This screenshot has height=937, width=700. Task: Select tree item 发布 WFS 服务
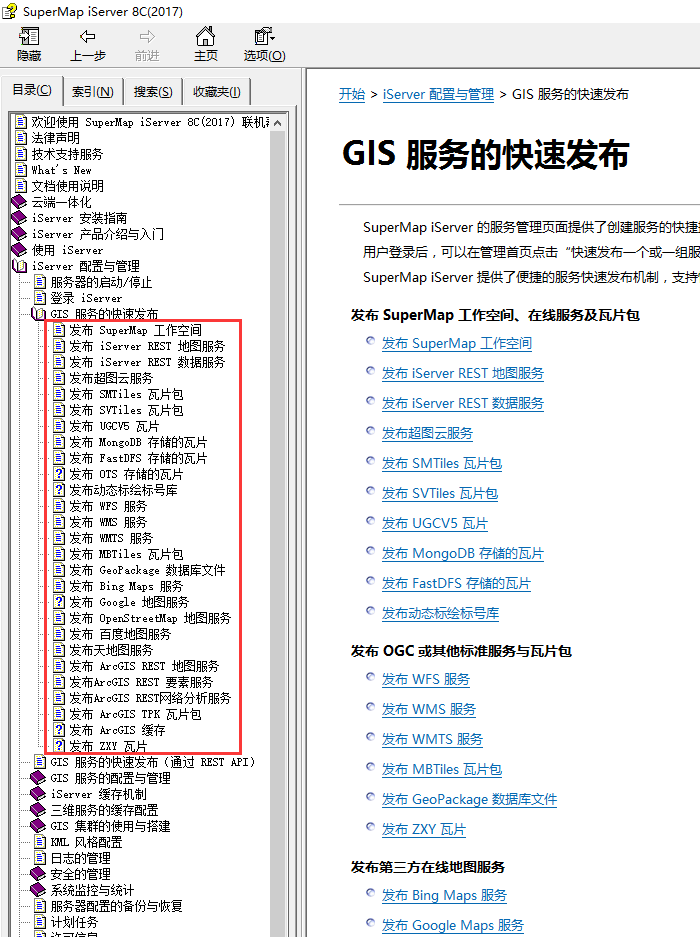tap(108, 506)
